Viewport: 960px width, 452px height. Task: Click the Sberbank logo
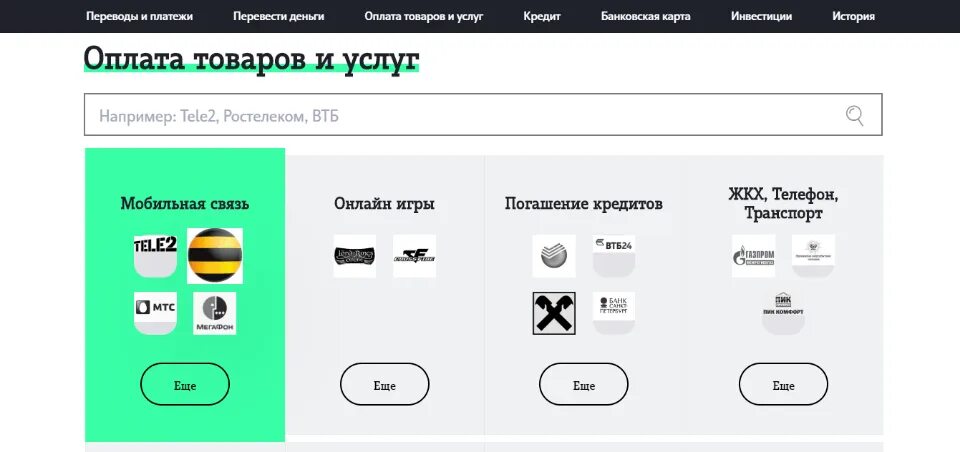click(x=554, y=256)
